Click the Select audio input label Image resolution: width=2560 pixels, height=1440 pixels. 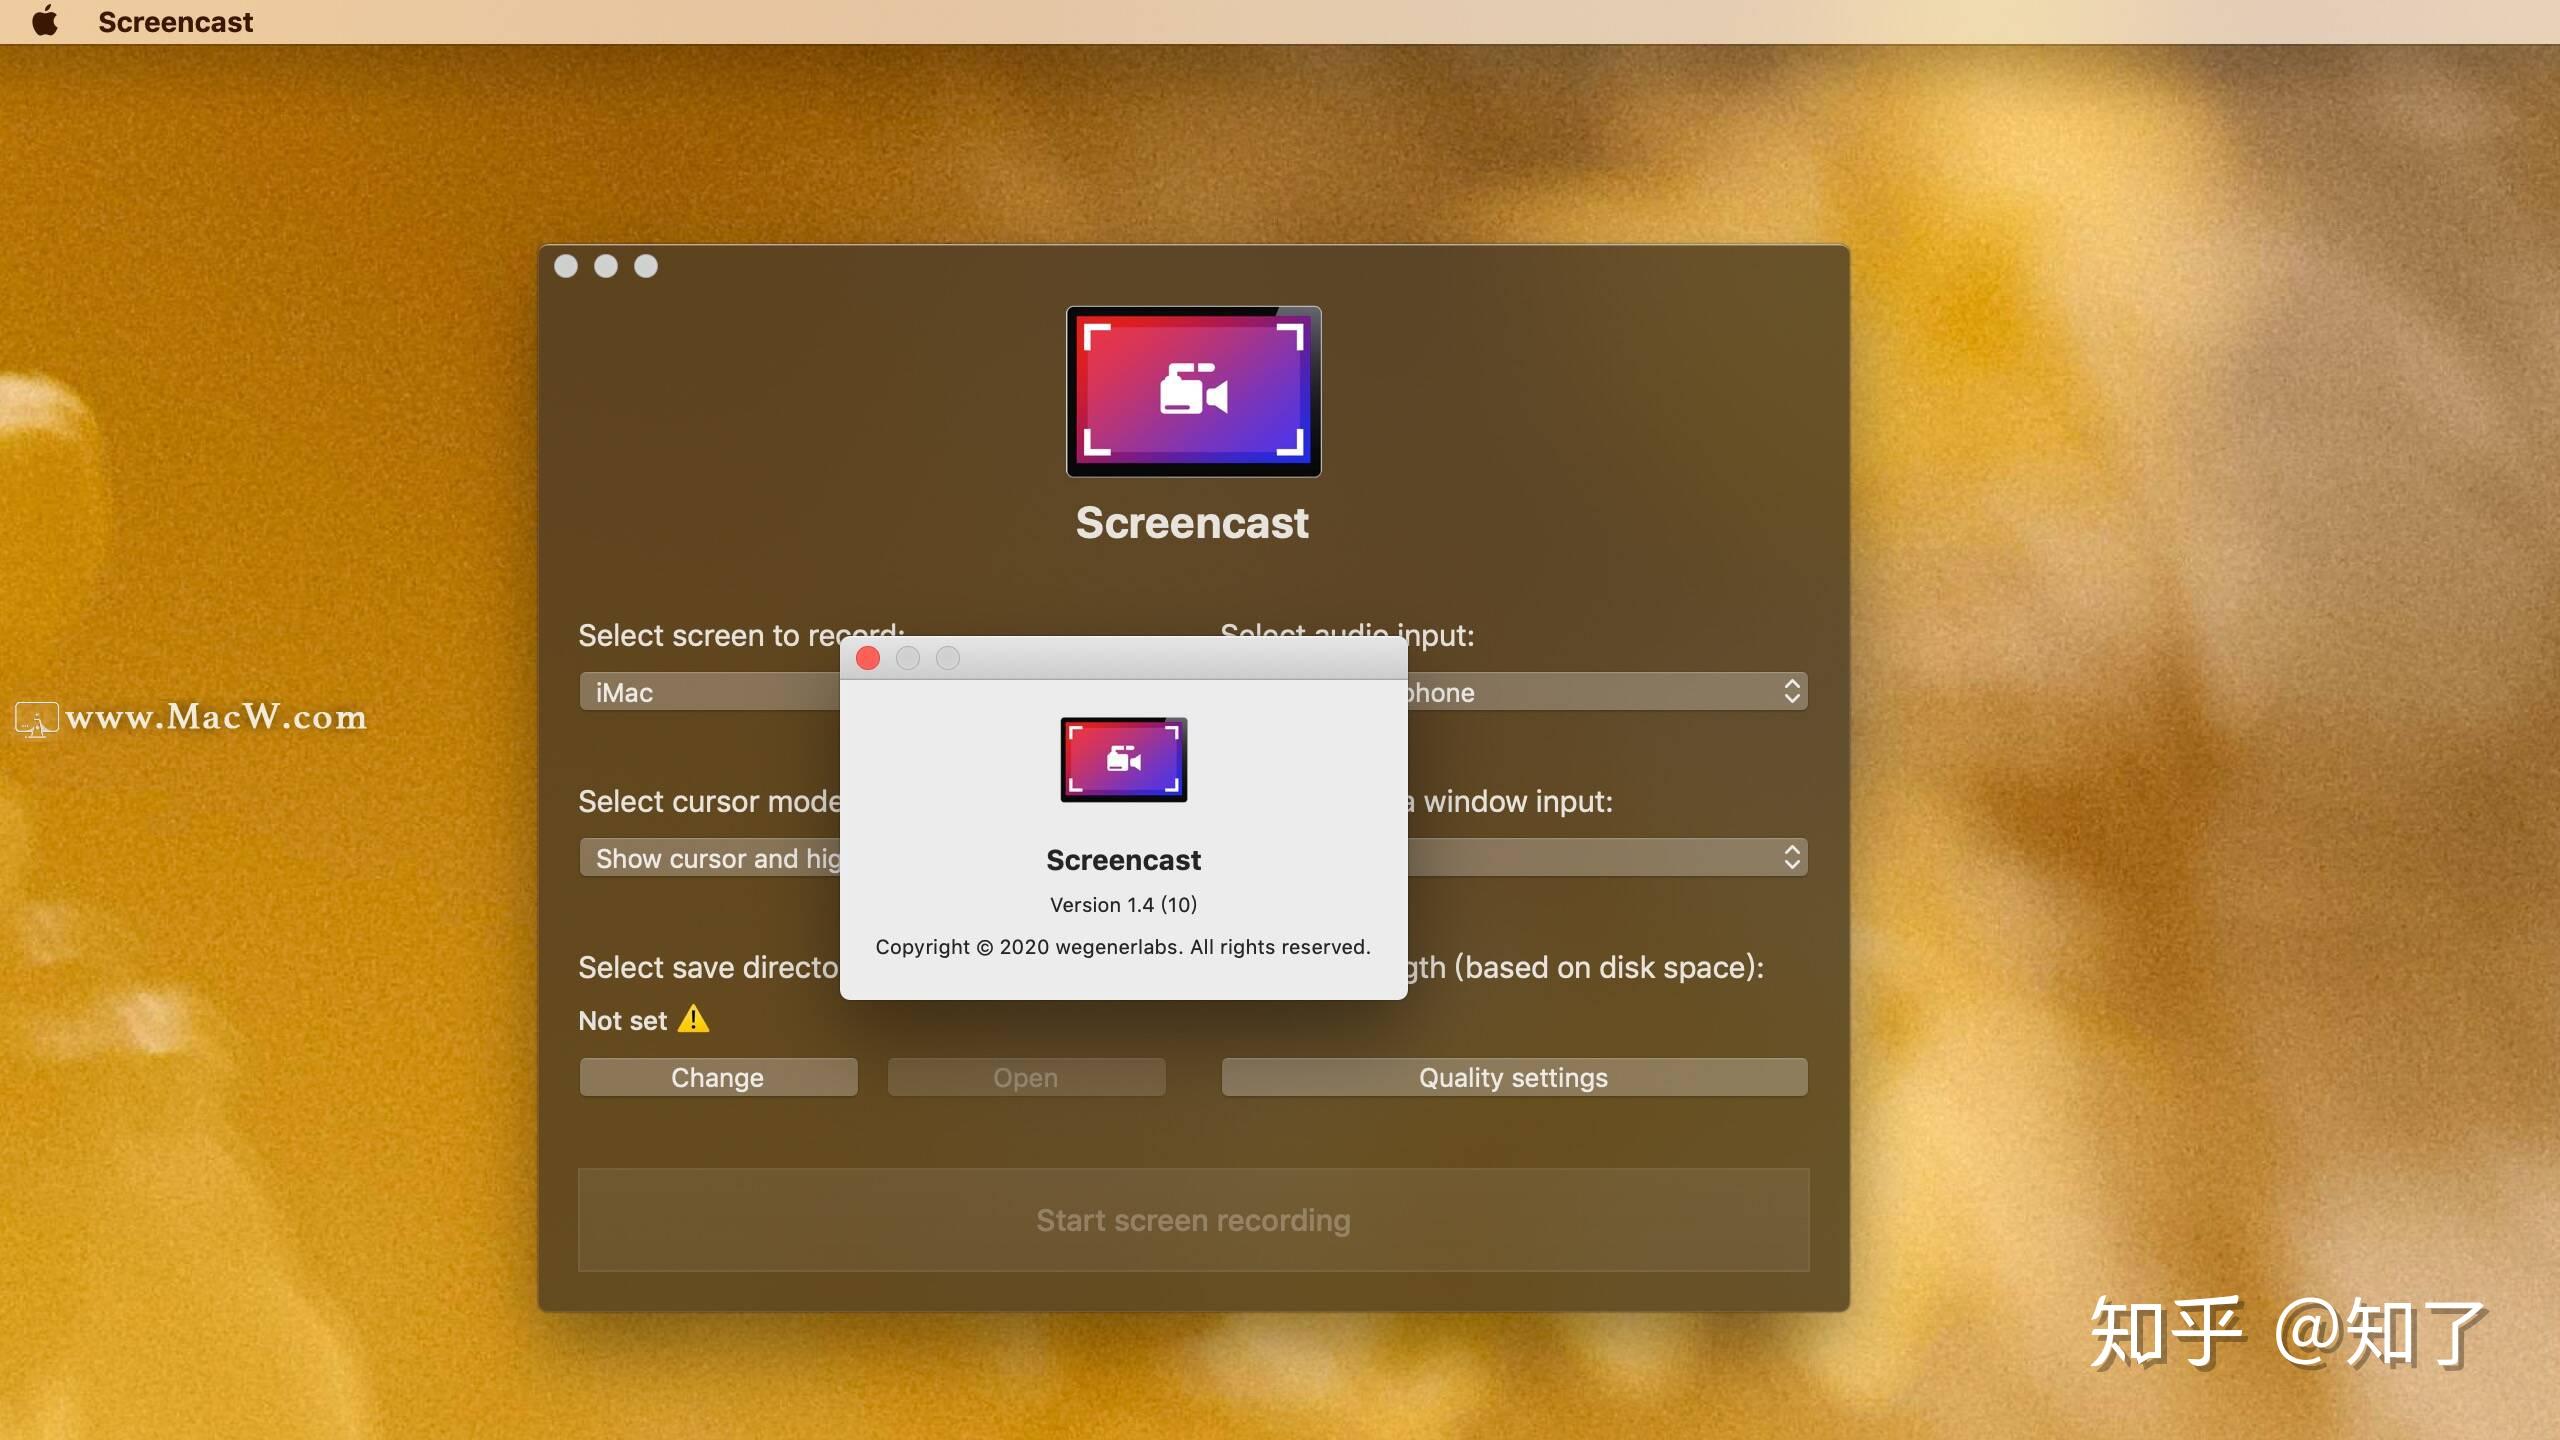click(x=1347, y=635)
